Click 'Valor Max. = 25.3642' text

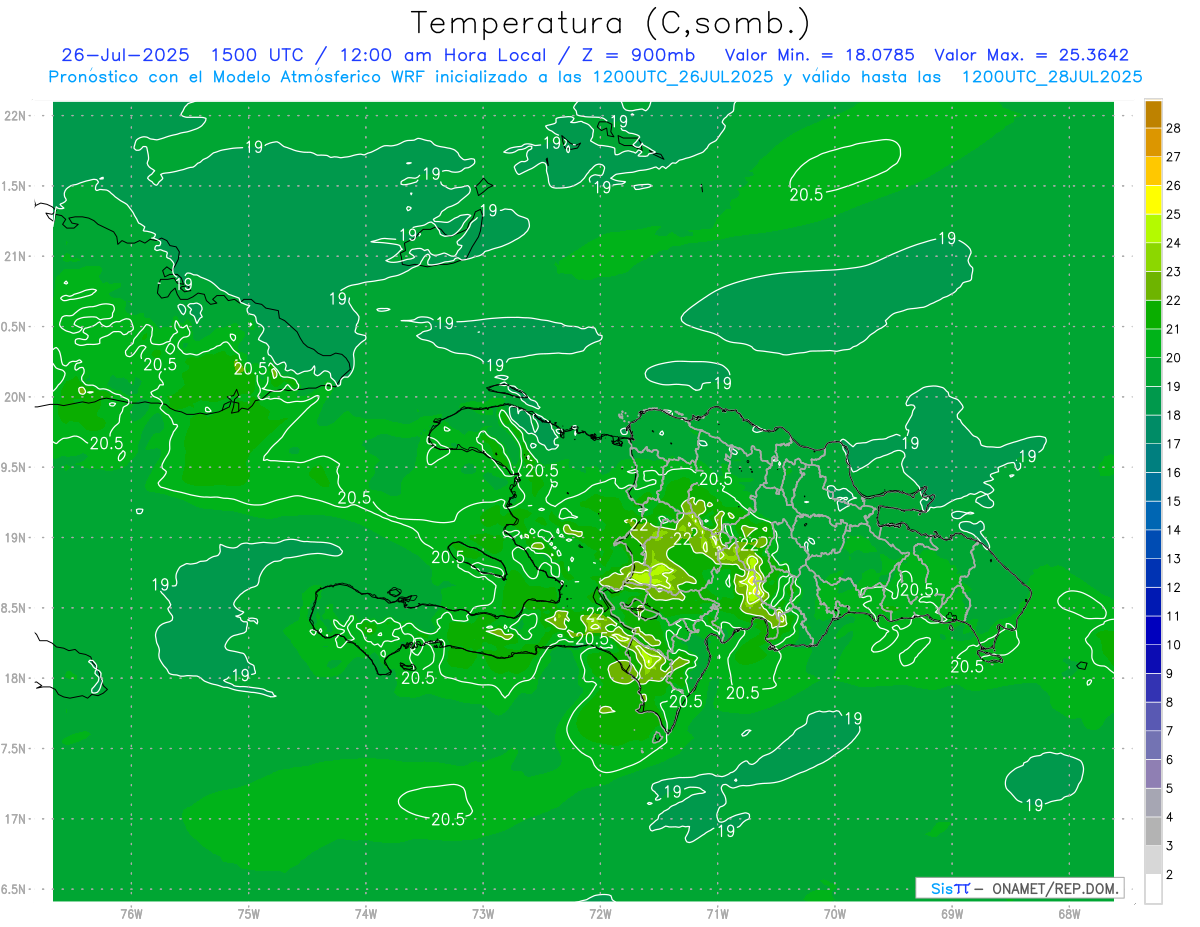point(1031,55)
